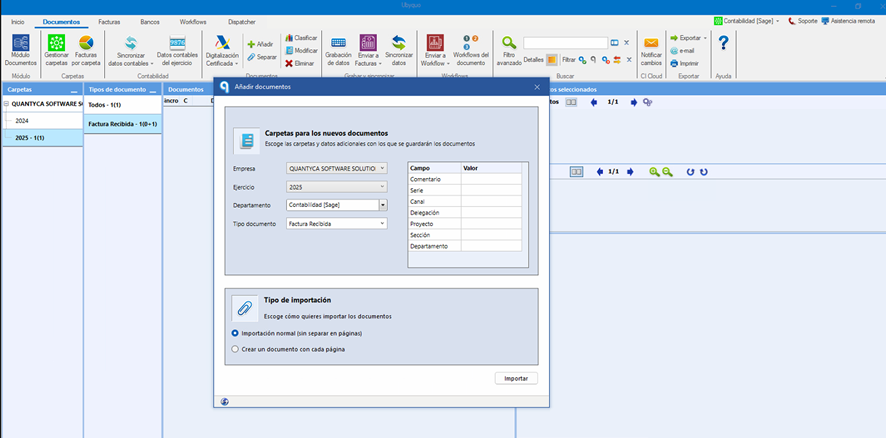The height and width of the screenshot is (438, 886).
Task: Zoom in on document preview
Action: (x=654, y=172)
